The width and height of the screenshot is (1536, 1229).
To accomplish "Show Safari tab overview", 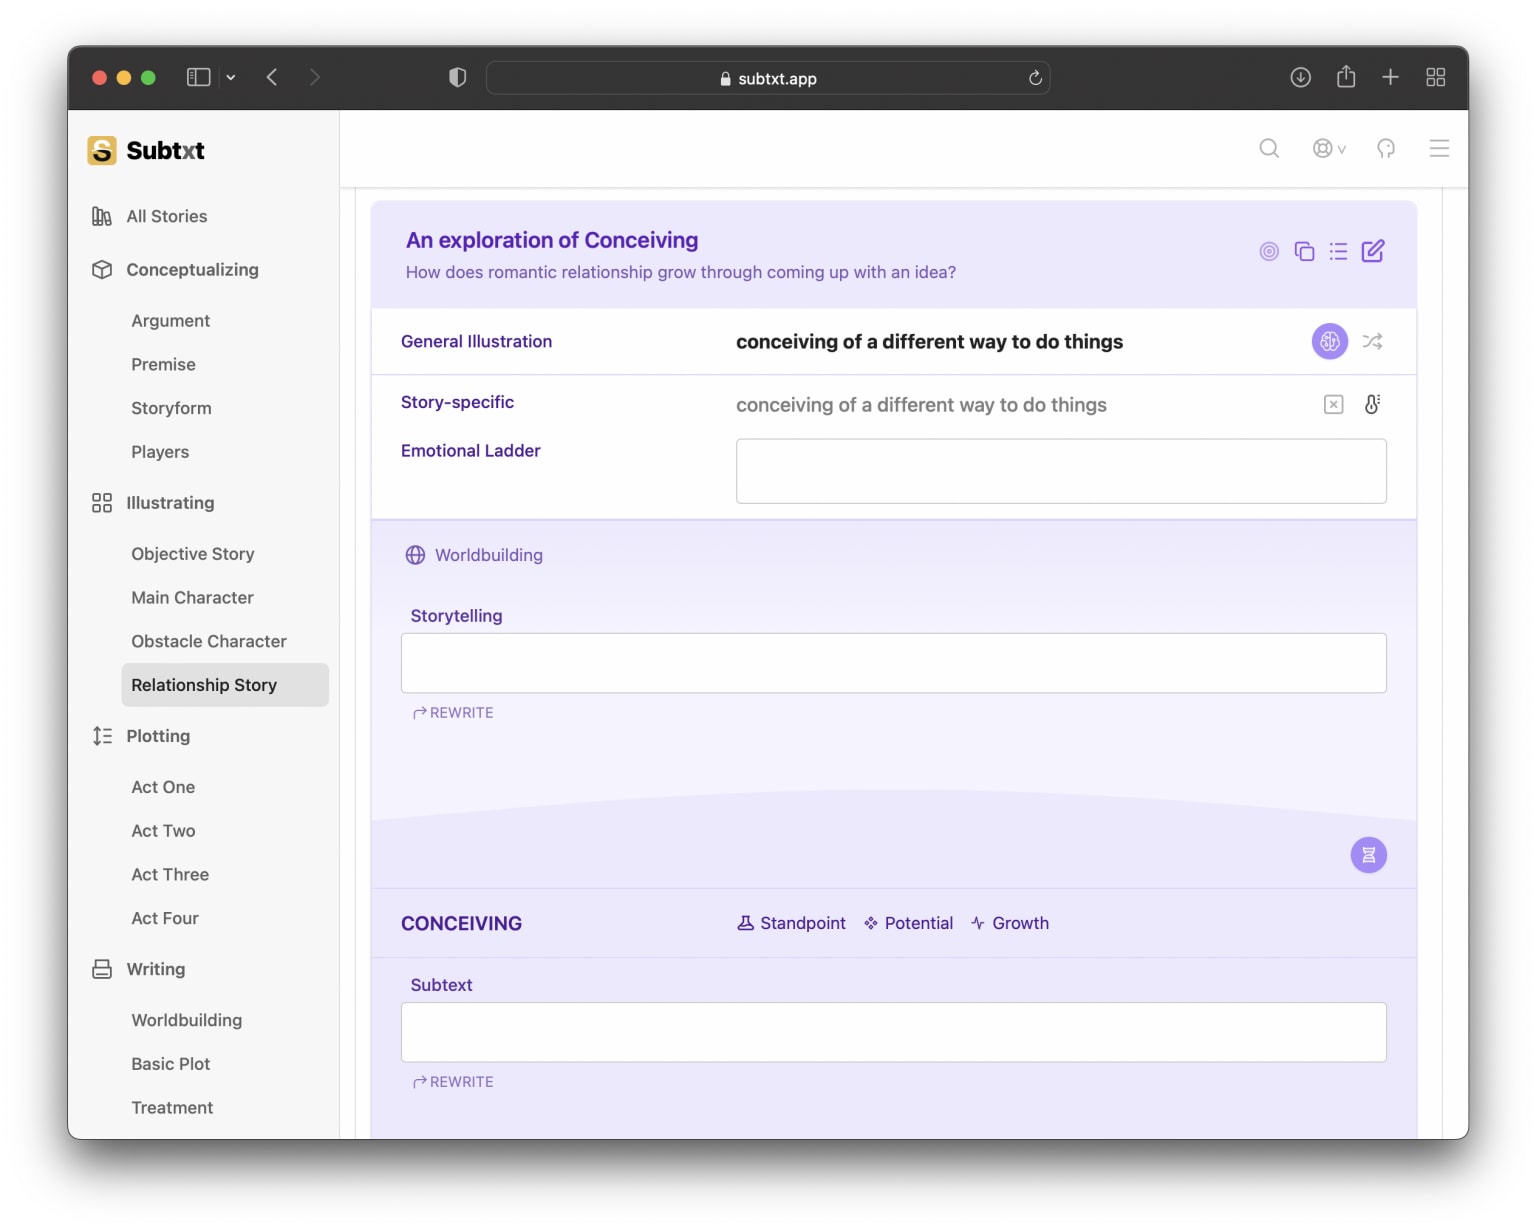I will (1436, 77).
